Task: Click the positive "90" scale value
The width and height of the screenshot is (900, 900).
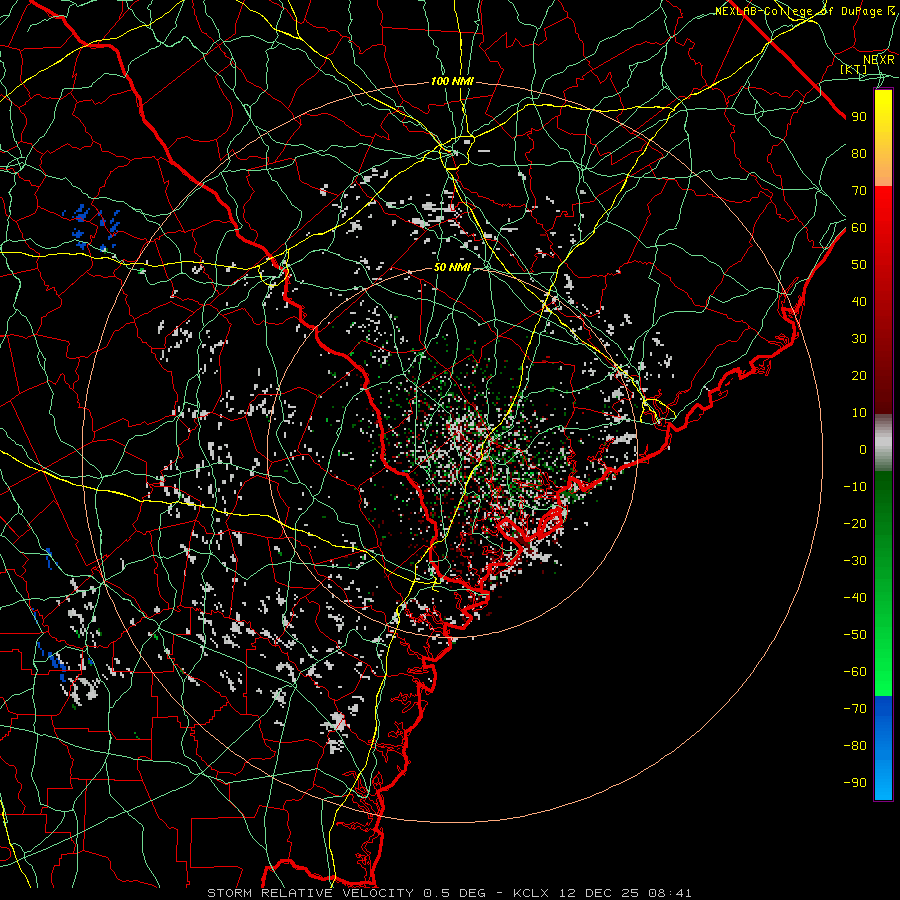Action: point(859,117)
